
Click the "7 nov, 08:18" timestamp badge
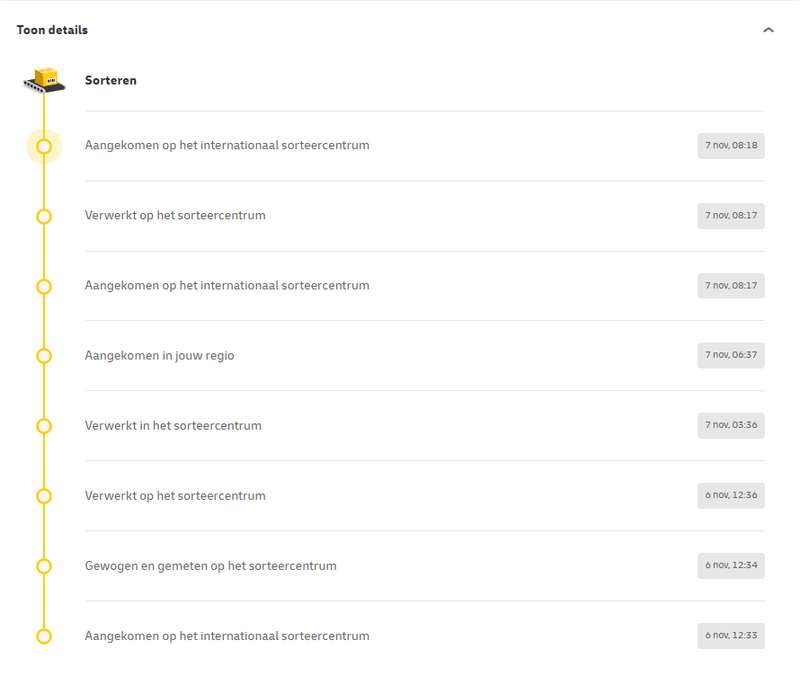point(731,146)
